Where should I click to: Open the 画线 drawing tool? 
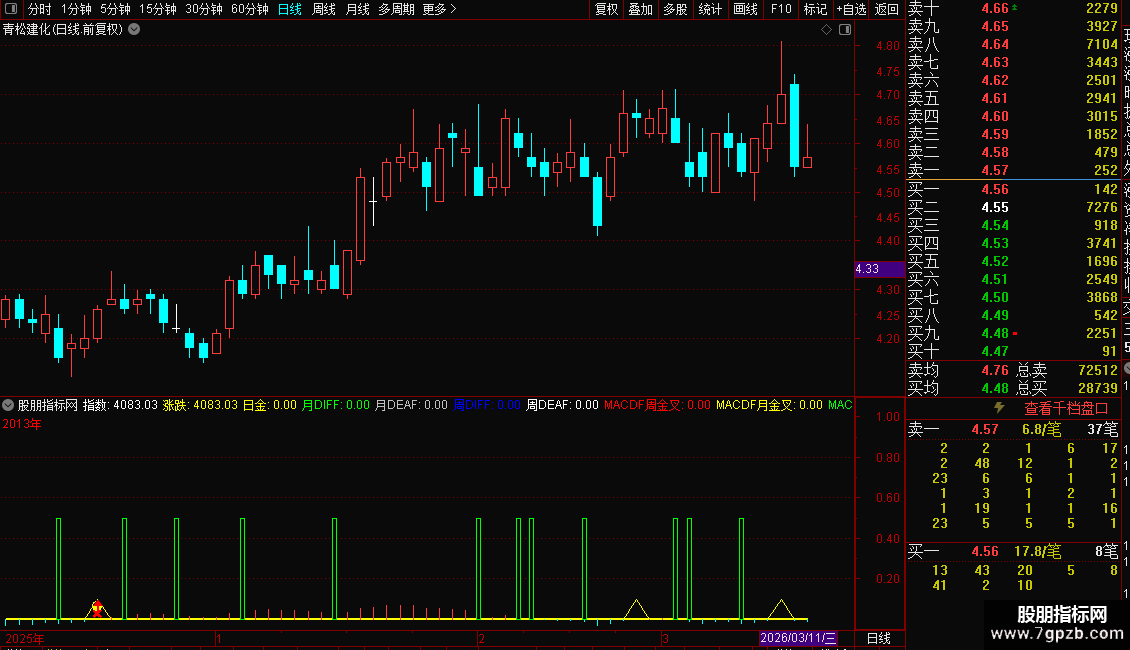pos(745,9)
